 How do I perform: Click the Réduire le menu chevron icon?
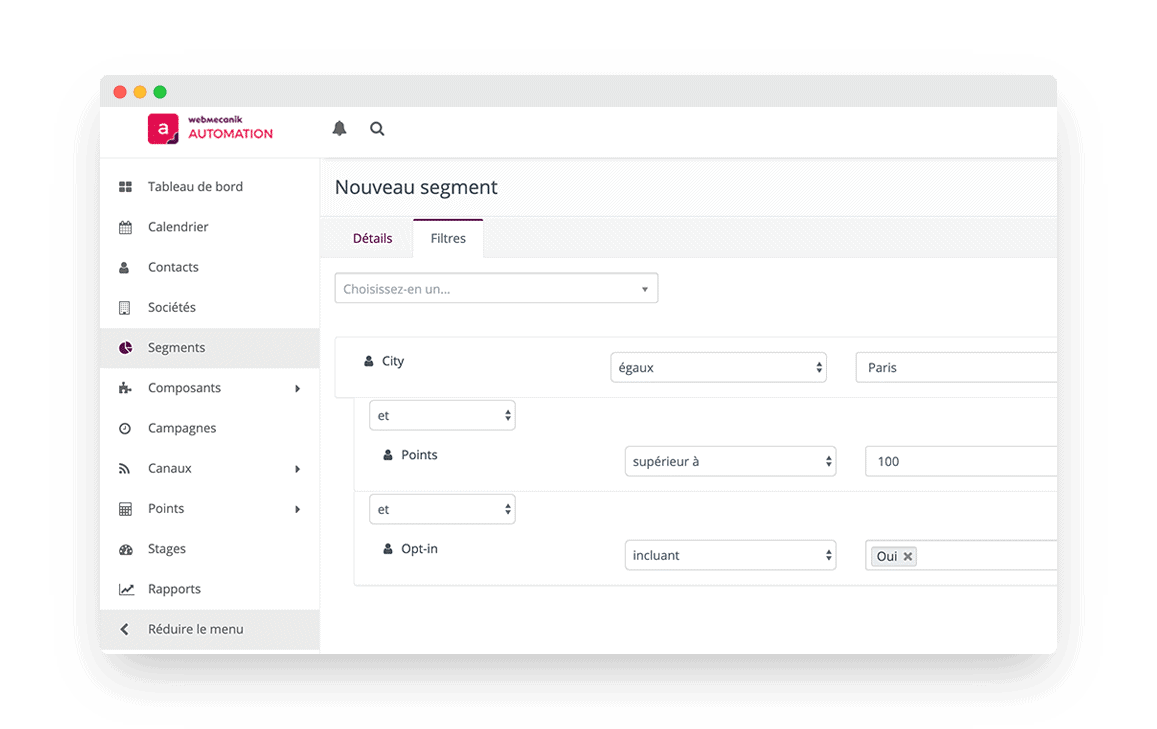click(124, 629)
